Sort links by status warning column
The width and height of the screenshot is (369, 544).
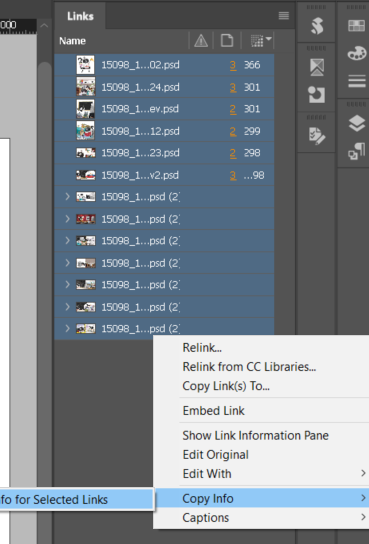click(201, 41)
